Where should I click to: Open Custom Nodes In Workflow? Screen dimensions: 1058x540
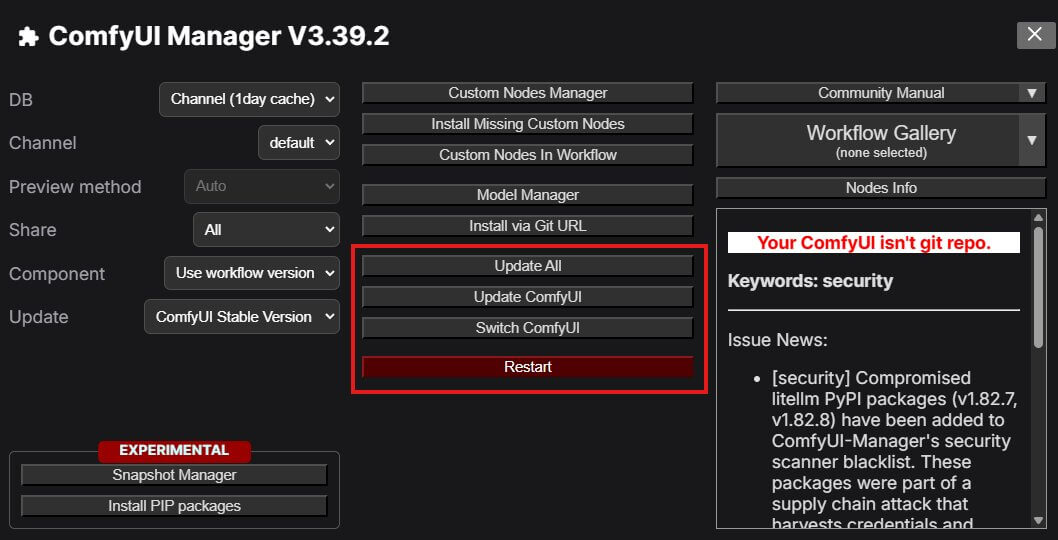[528, 155]
